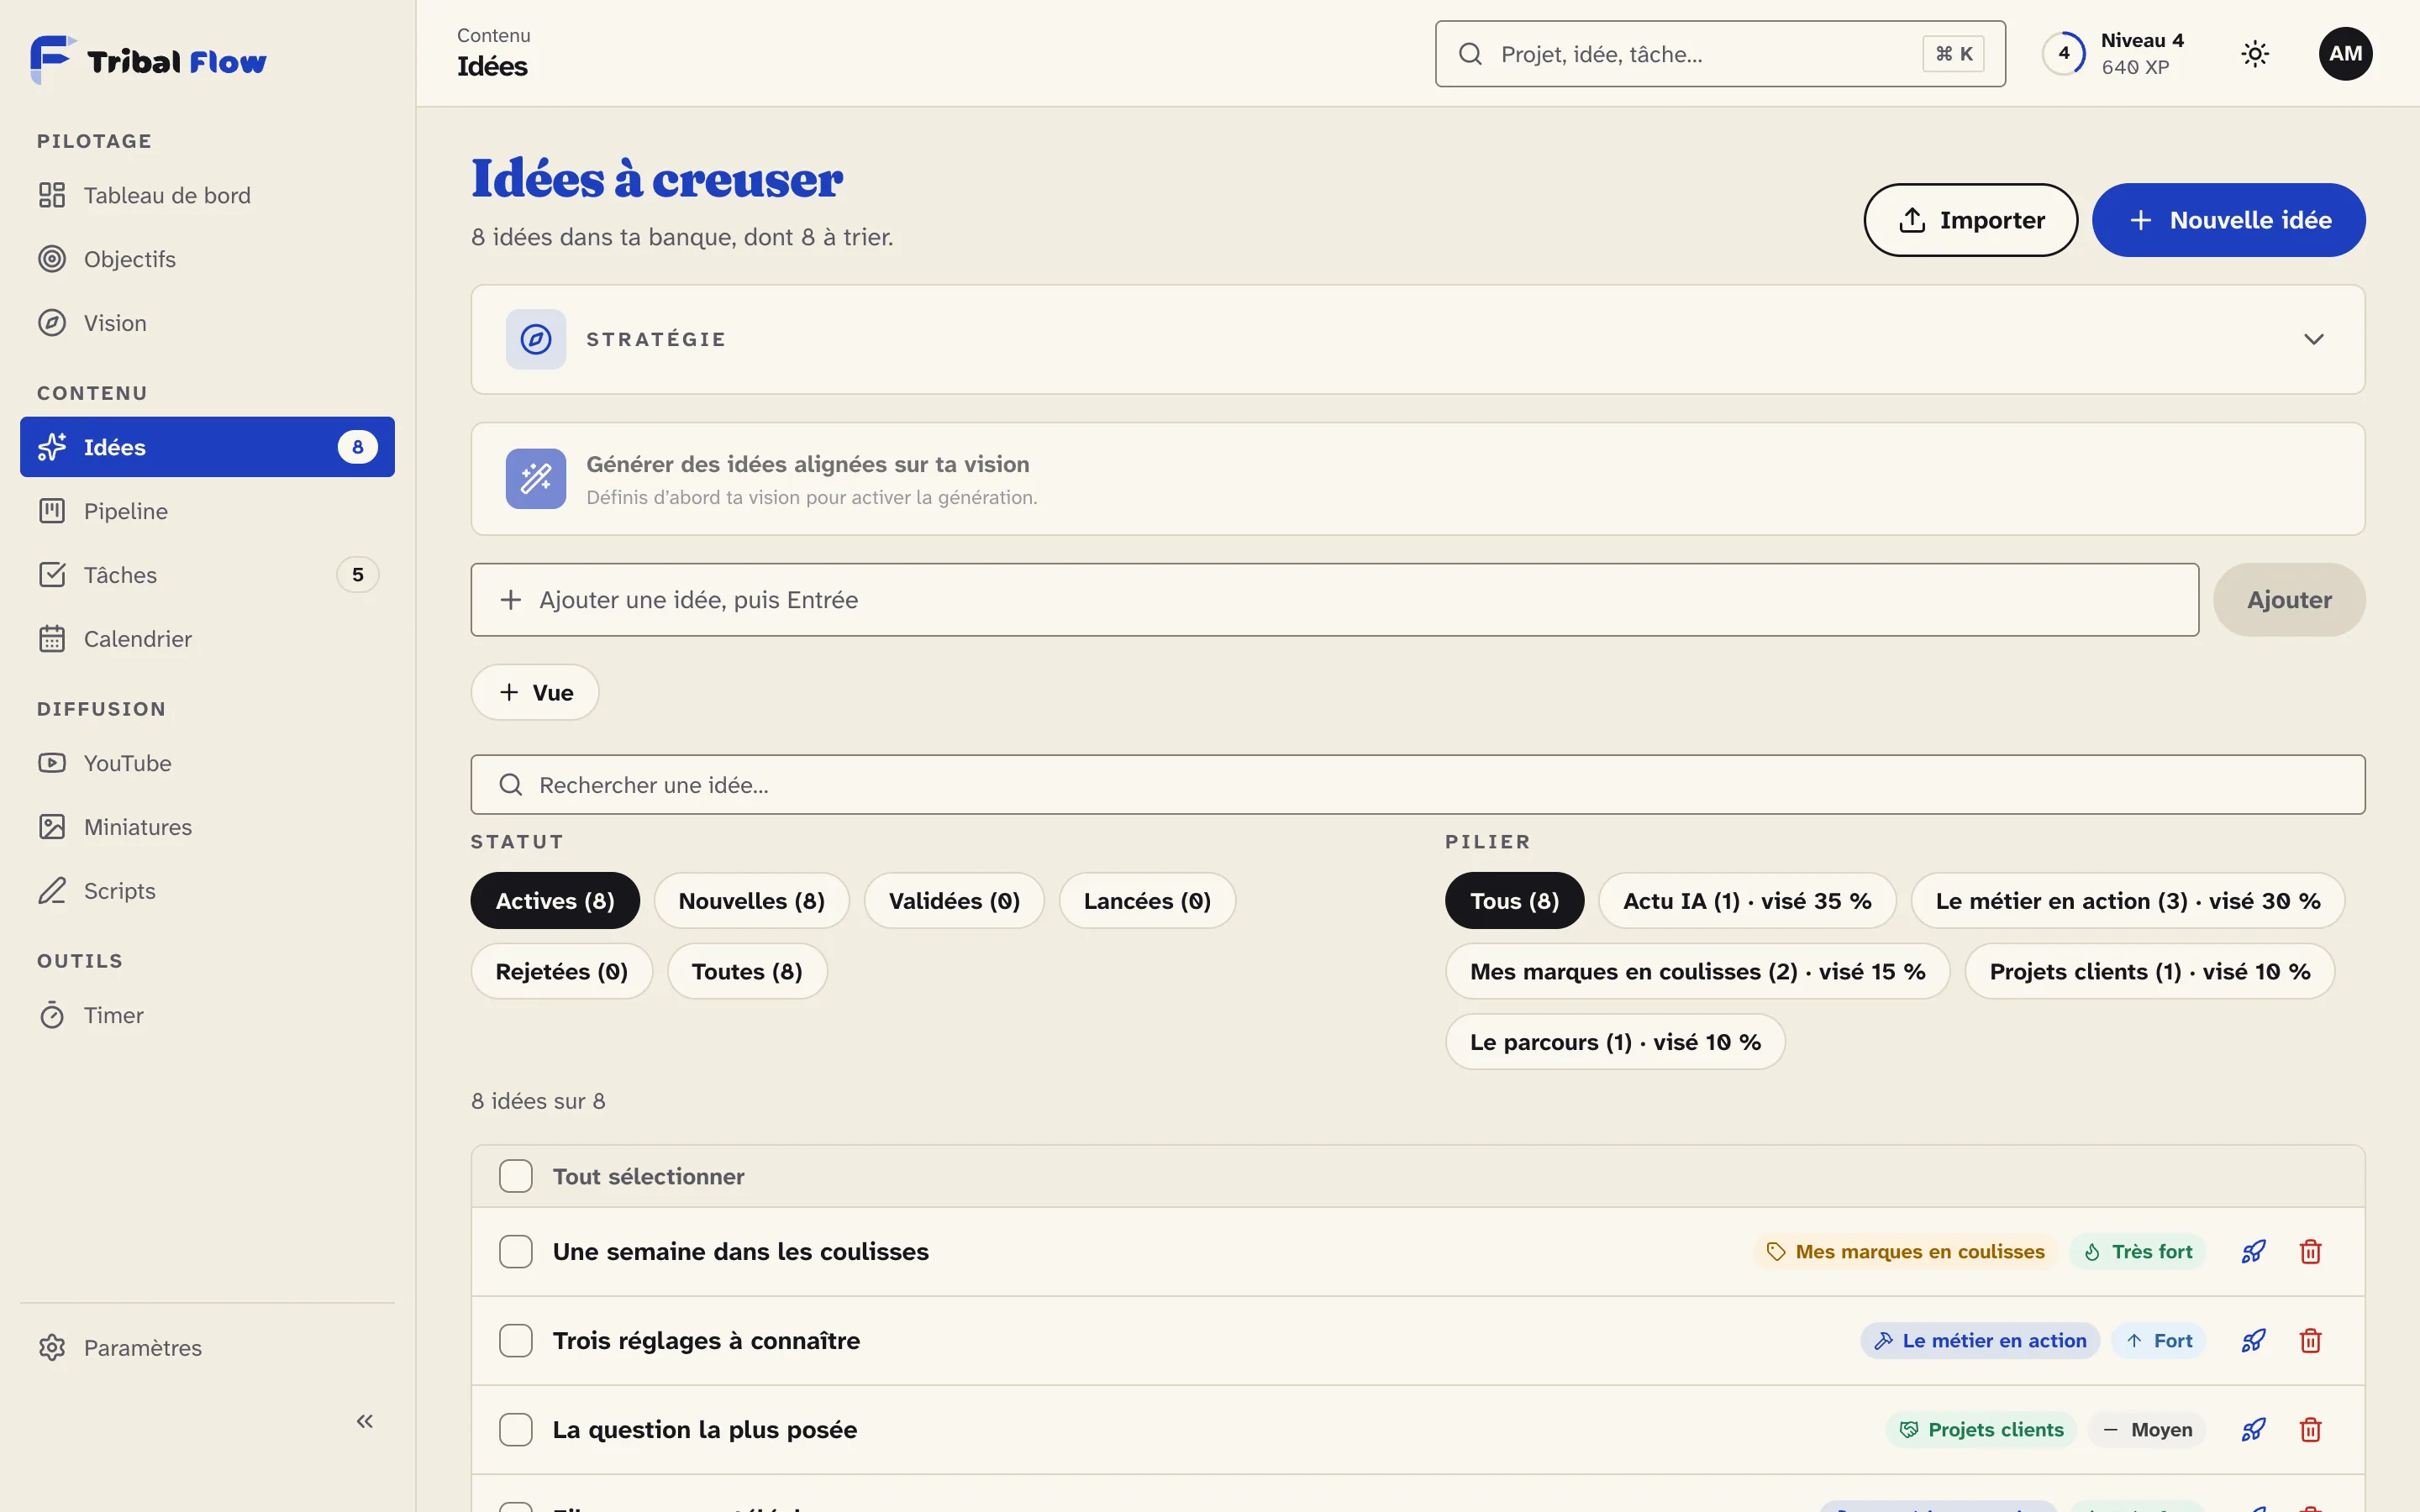Image resolution: width=2420 pixels, height=1512 pixels.
Task: Click the Importer button
Action: coord(1970,220)
